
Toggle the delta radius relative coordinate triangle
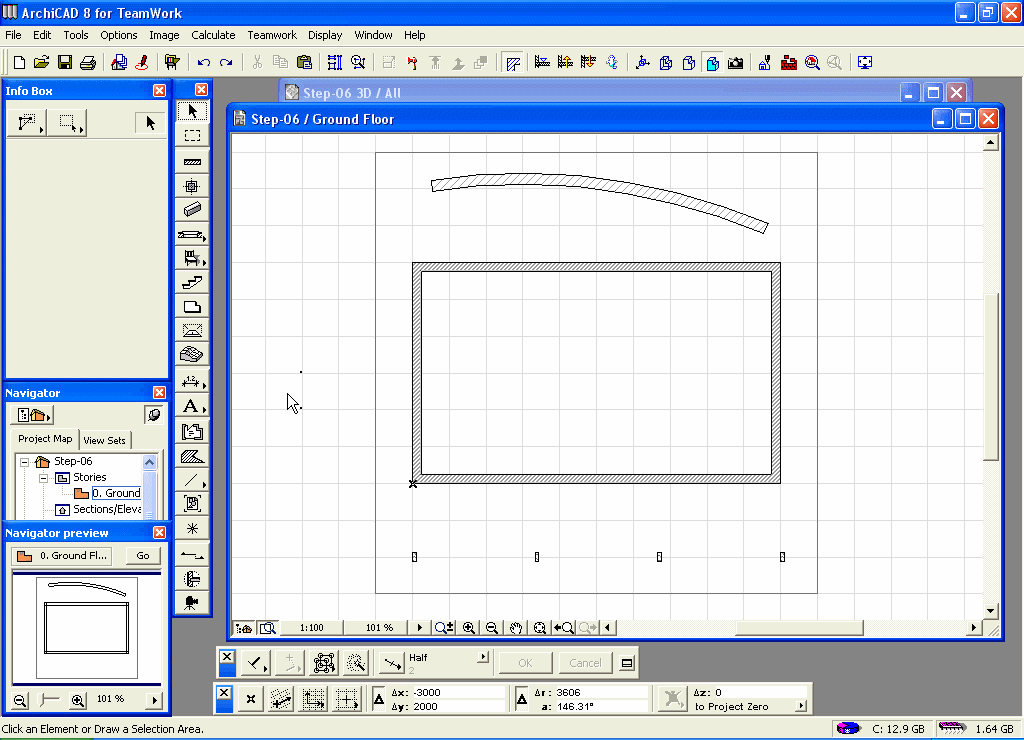522,699
